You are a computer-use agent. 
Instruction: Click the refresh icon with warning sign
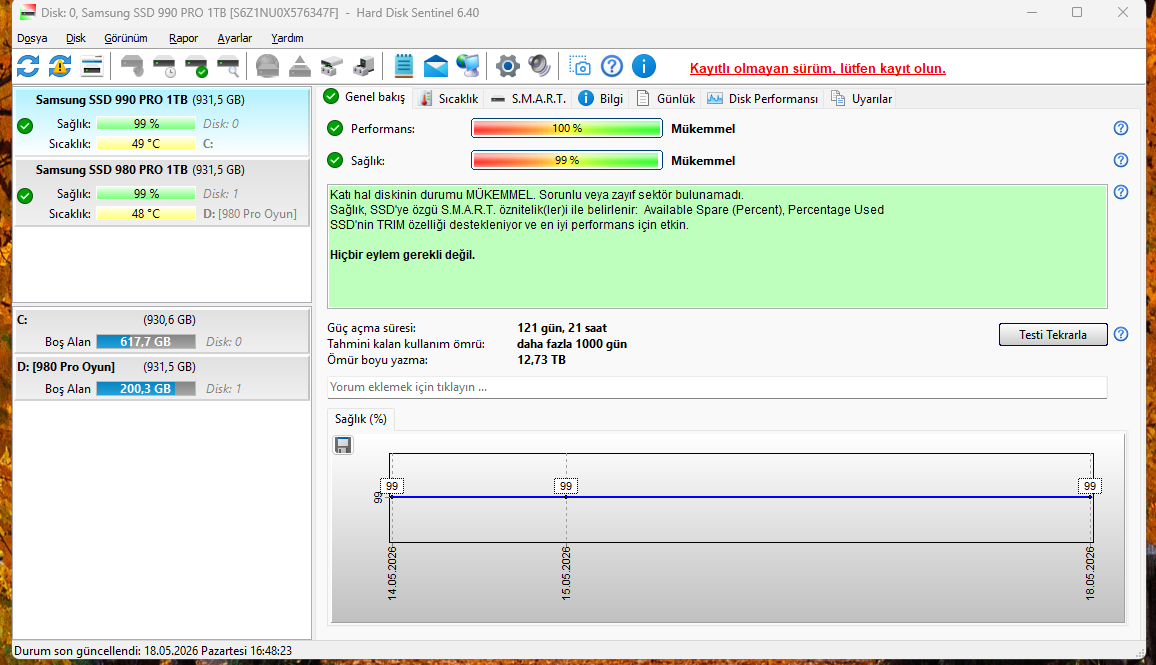pos(60,66)
